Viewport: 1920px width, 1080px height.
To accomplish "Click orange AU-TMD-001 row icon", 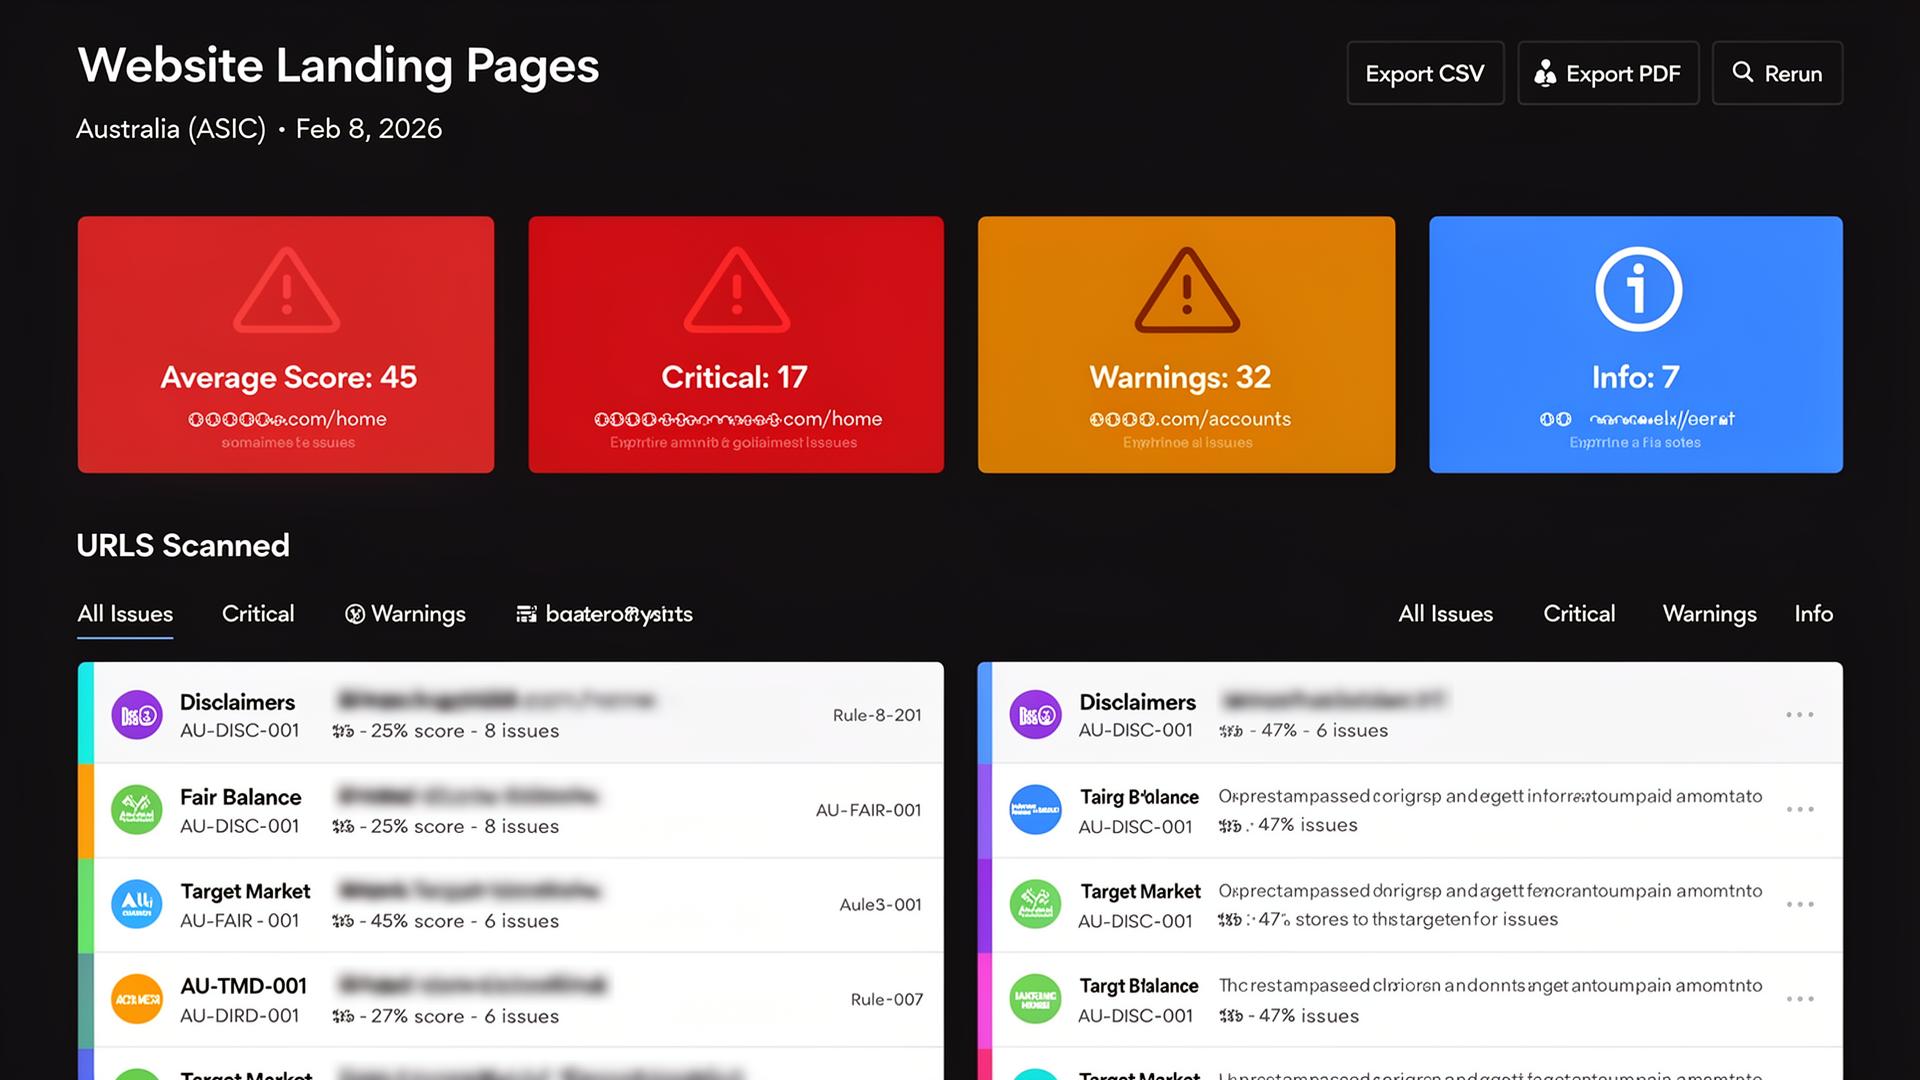I will tap(136, 999).
